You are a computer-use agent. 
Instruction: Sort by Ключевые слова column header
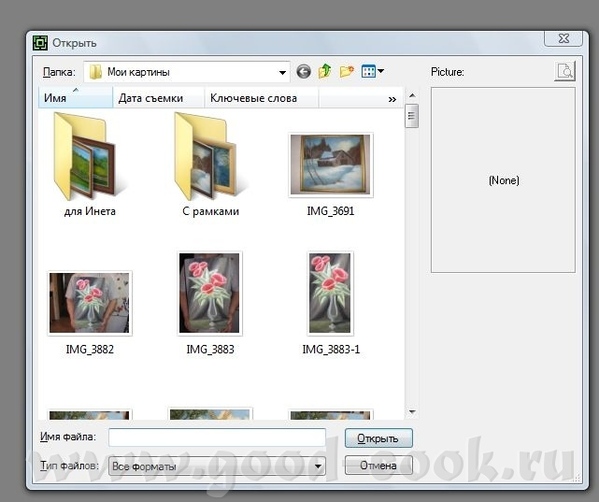coord(262,98)
